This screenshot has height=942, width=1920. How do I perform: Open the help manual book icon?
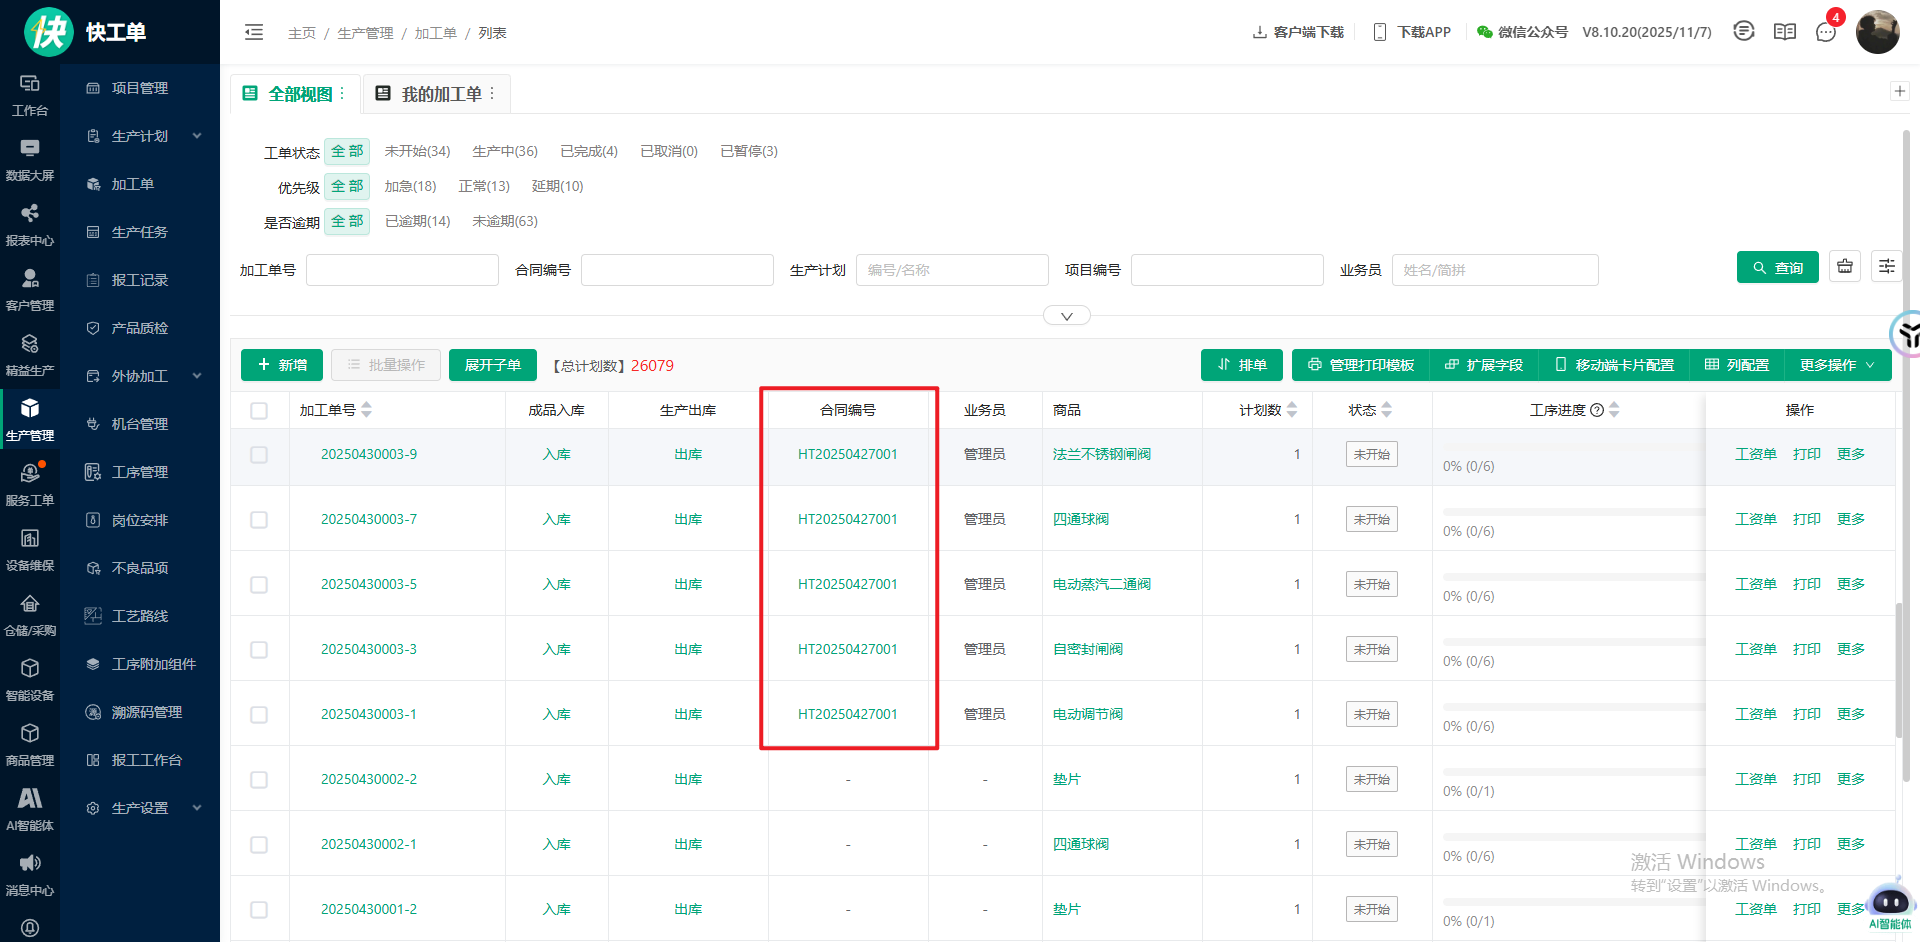point(1785,32)
